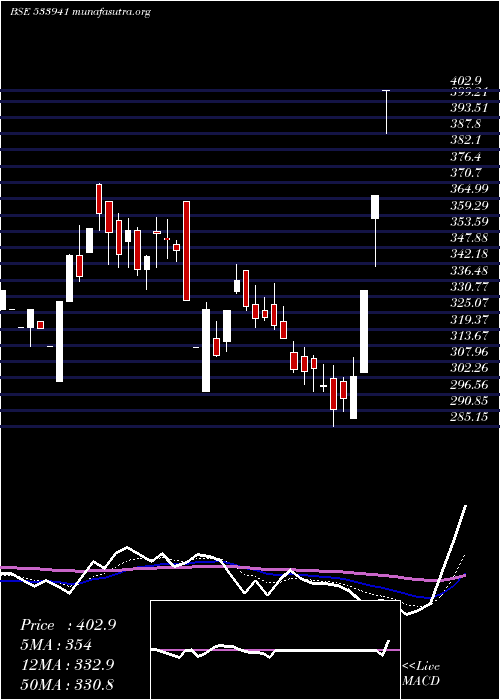Click the latest candle wick near 402.9
The width and height of the screenshot is (500, 700).
[x=387, y=112]
